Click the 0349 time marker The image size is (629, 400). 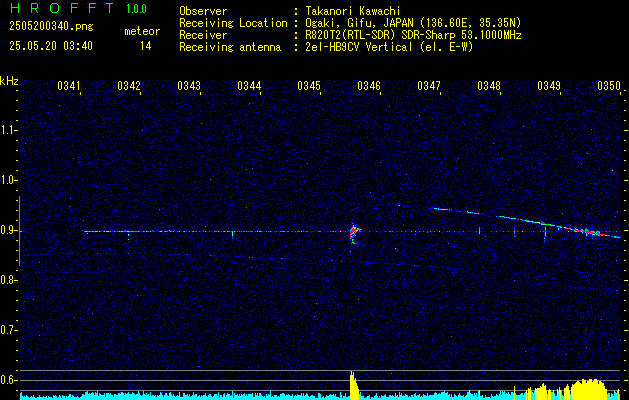click(x=549, y=86)
